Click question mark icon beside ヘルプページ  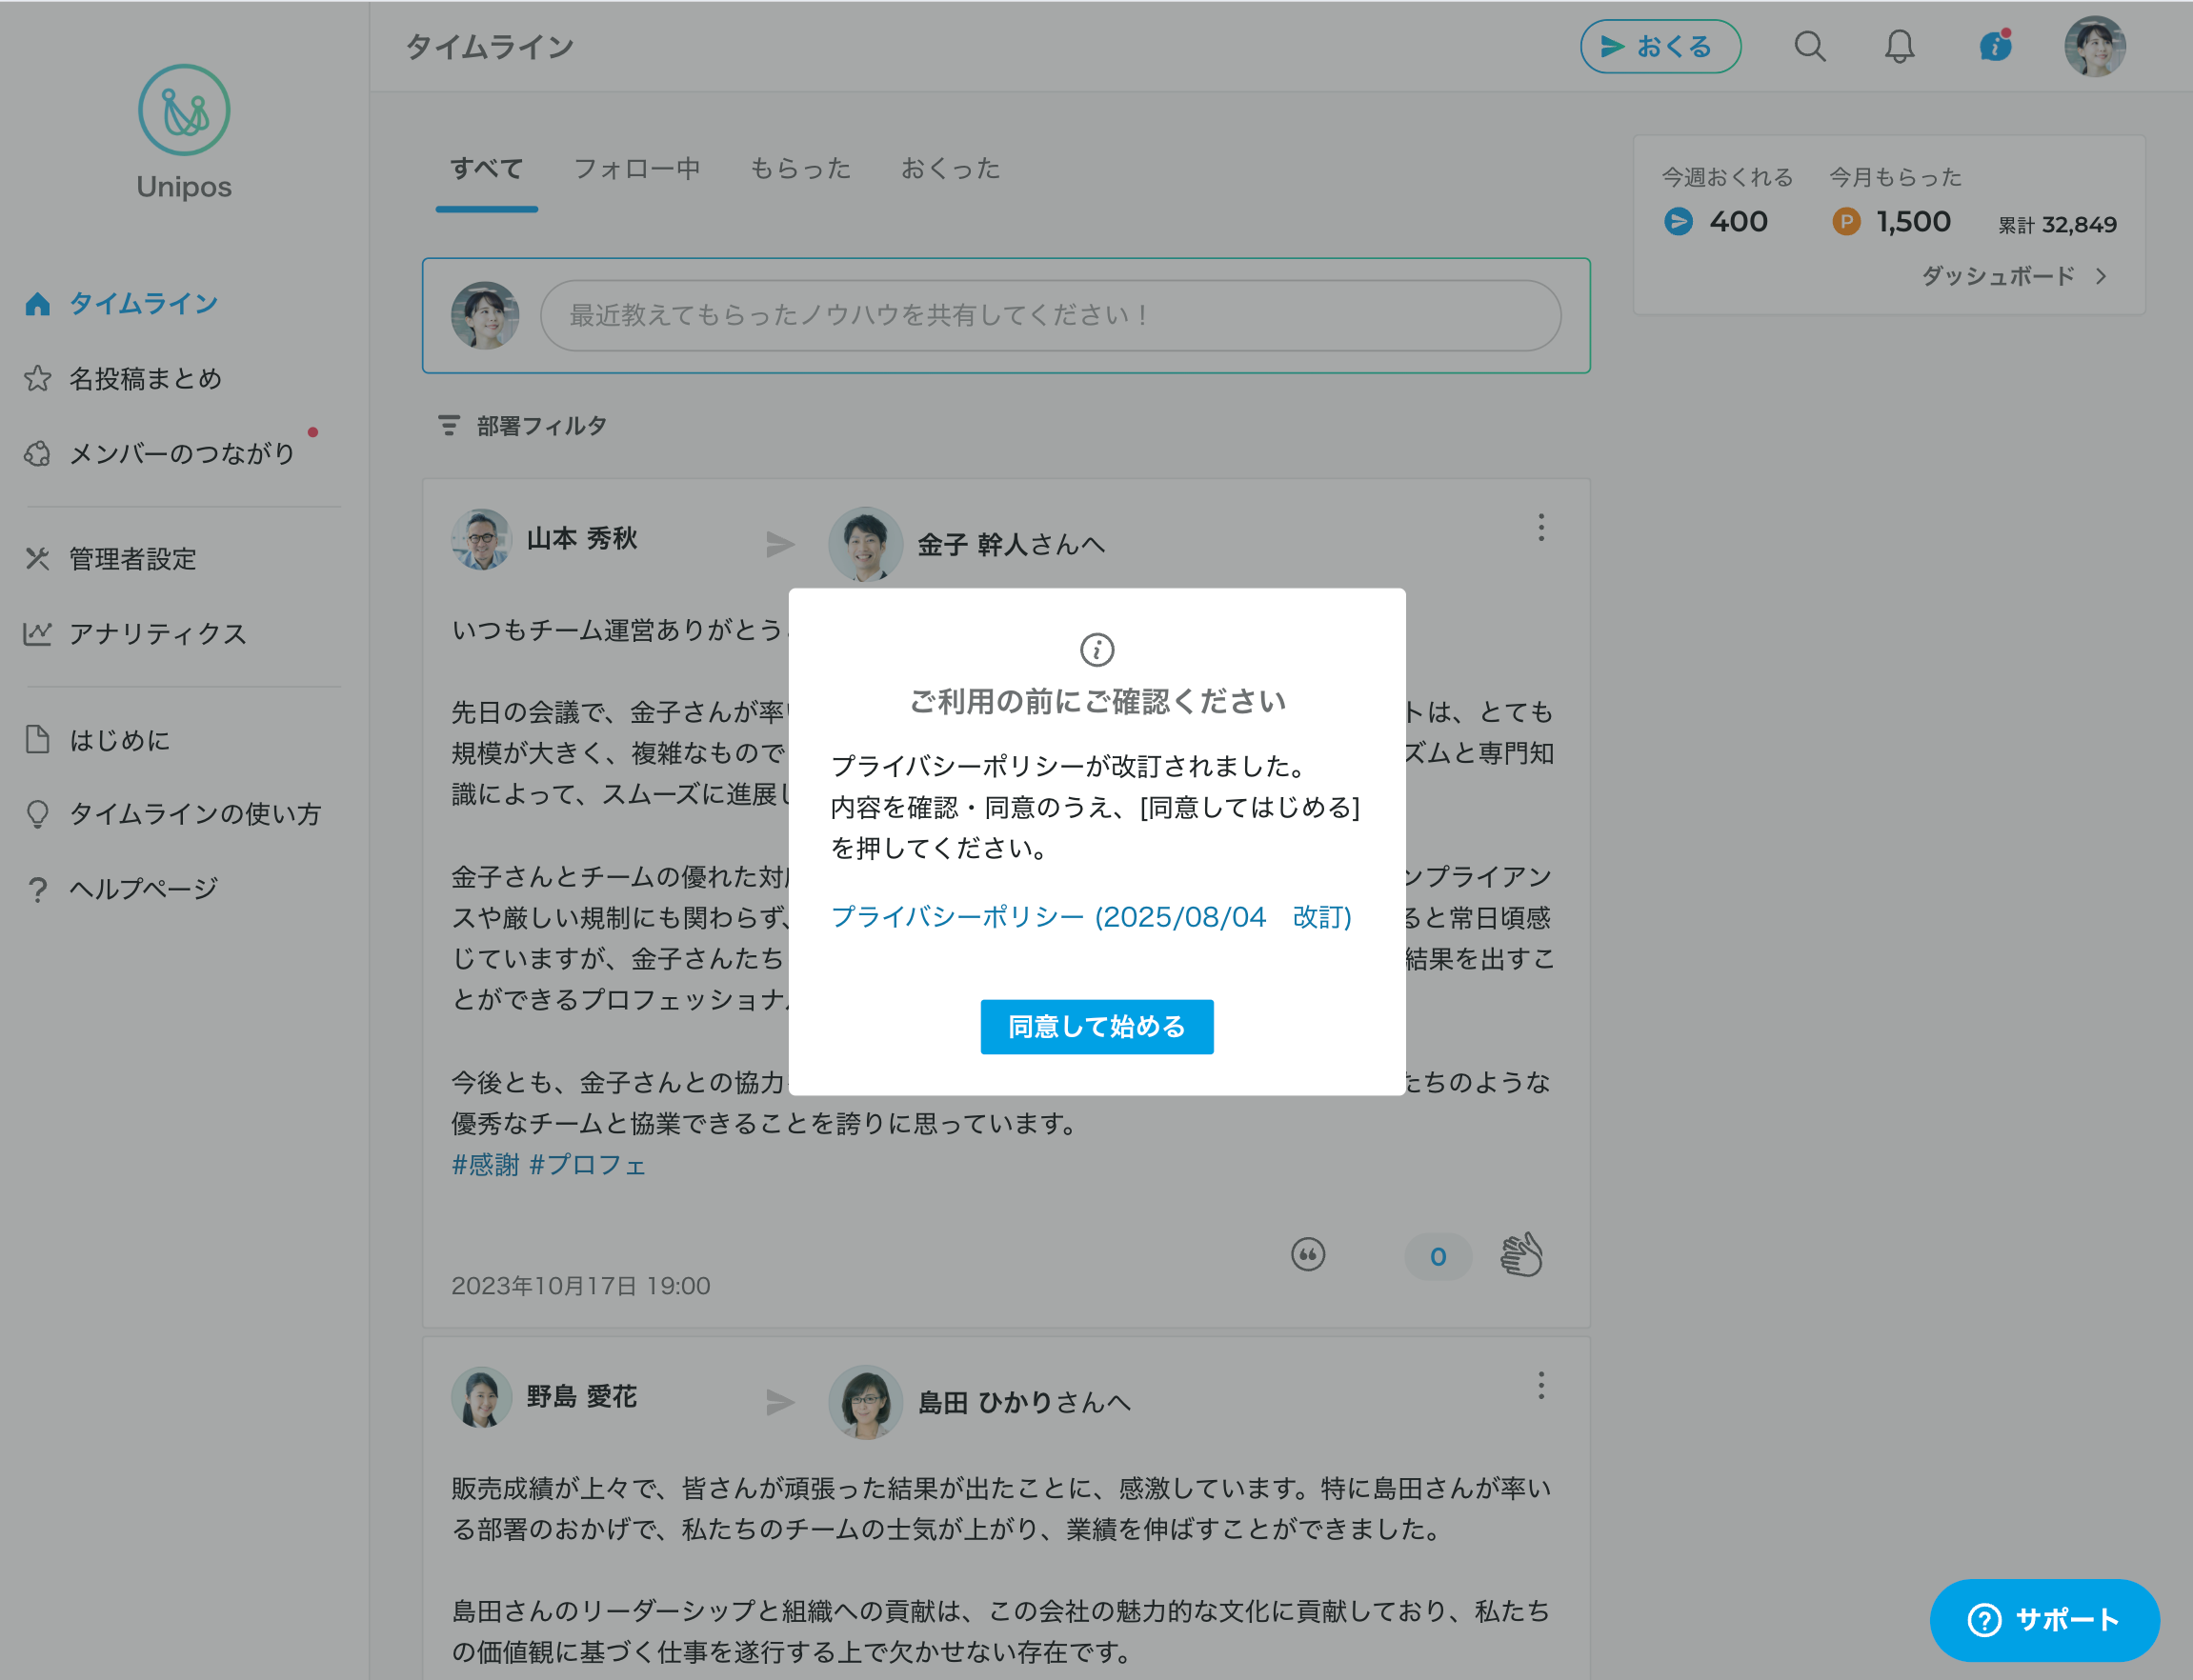38,889
